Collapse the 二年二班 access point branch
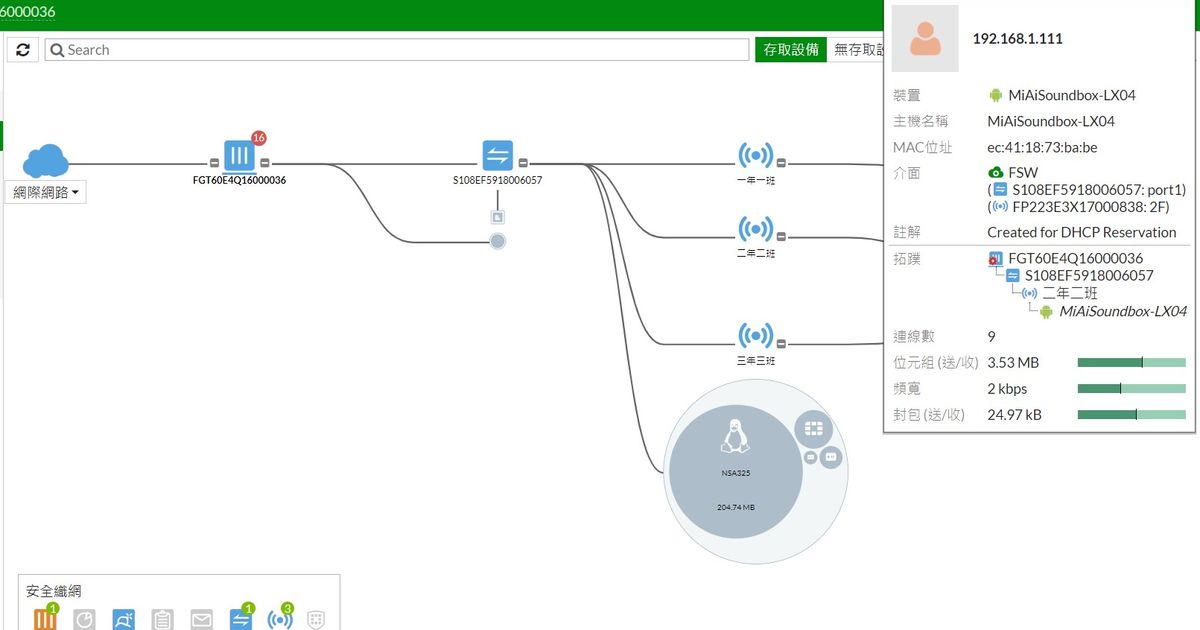The height and width of the screenshot is (630, 1200). click(782, 236)
